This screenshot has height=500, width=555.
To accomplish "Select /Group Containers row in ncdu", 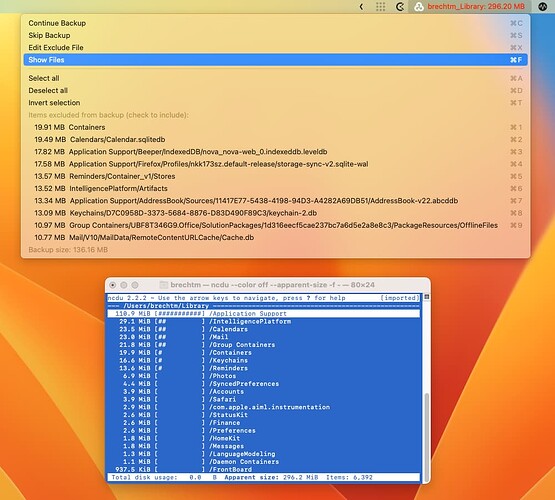I will coord(264,345).
